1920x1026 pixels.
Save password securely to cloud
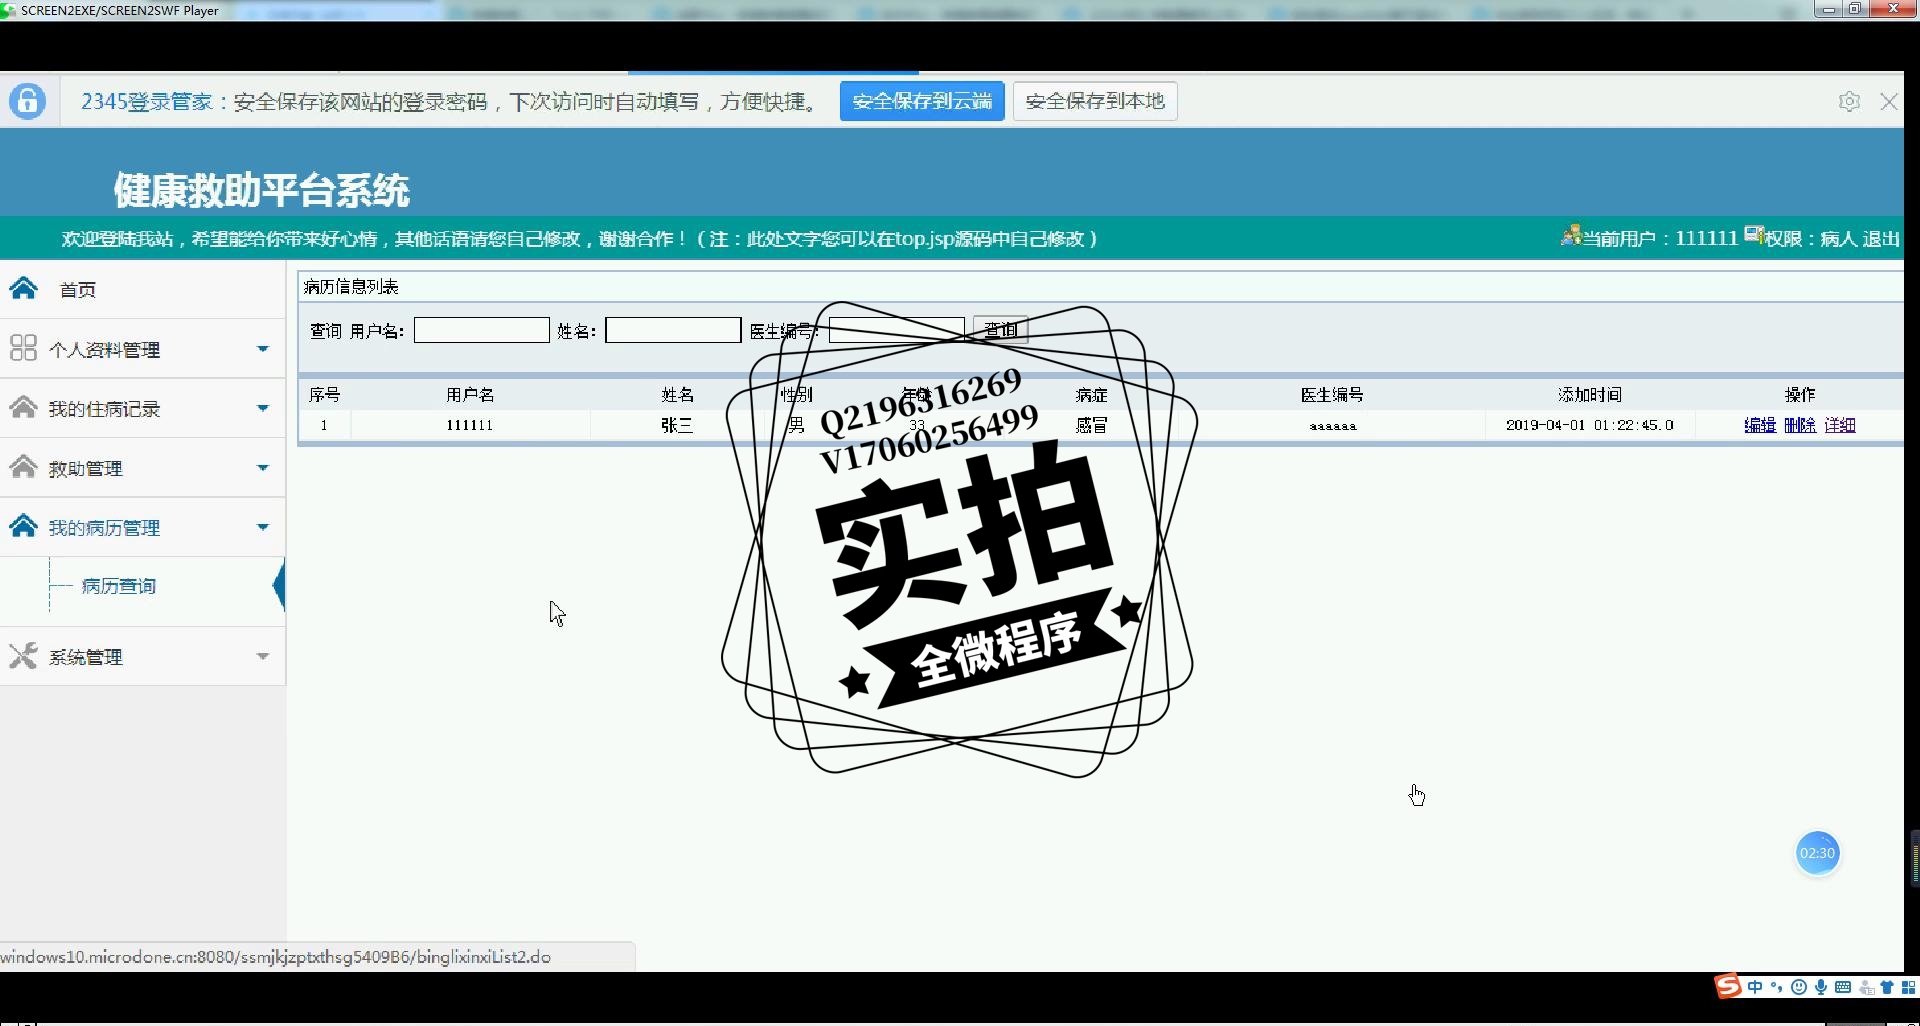click(922, 101)
